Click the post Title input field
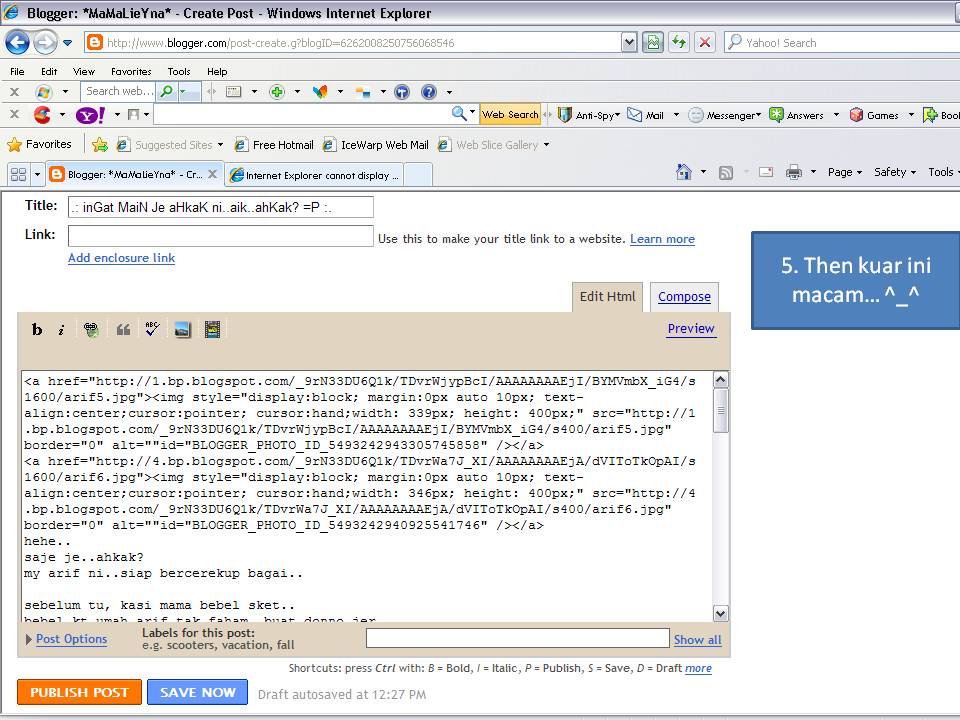Image resolution: width=960 pixels, height=720 pixels. 220,207
